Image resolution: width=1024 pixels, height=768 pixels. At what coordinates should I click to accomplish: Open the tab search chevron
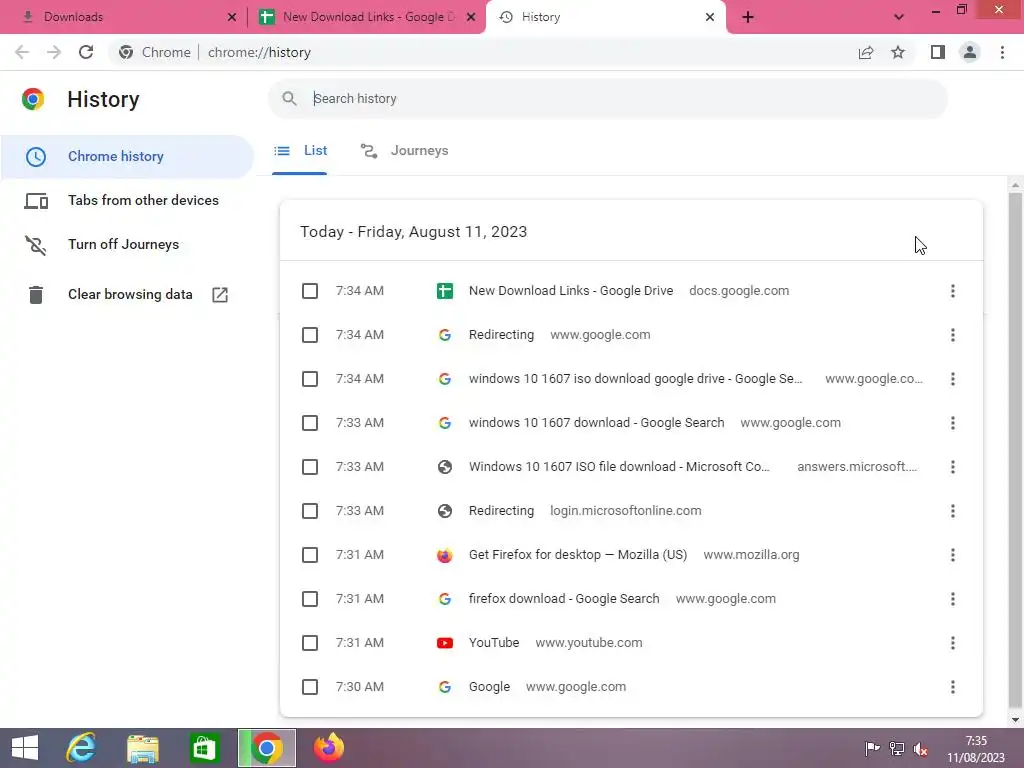pyautogui.click(x=899, y=18)
